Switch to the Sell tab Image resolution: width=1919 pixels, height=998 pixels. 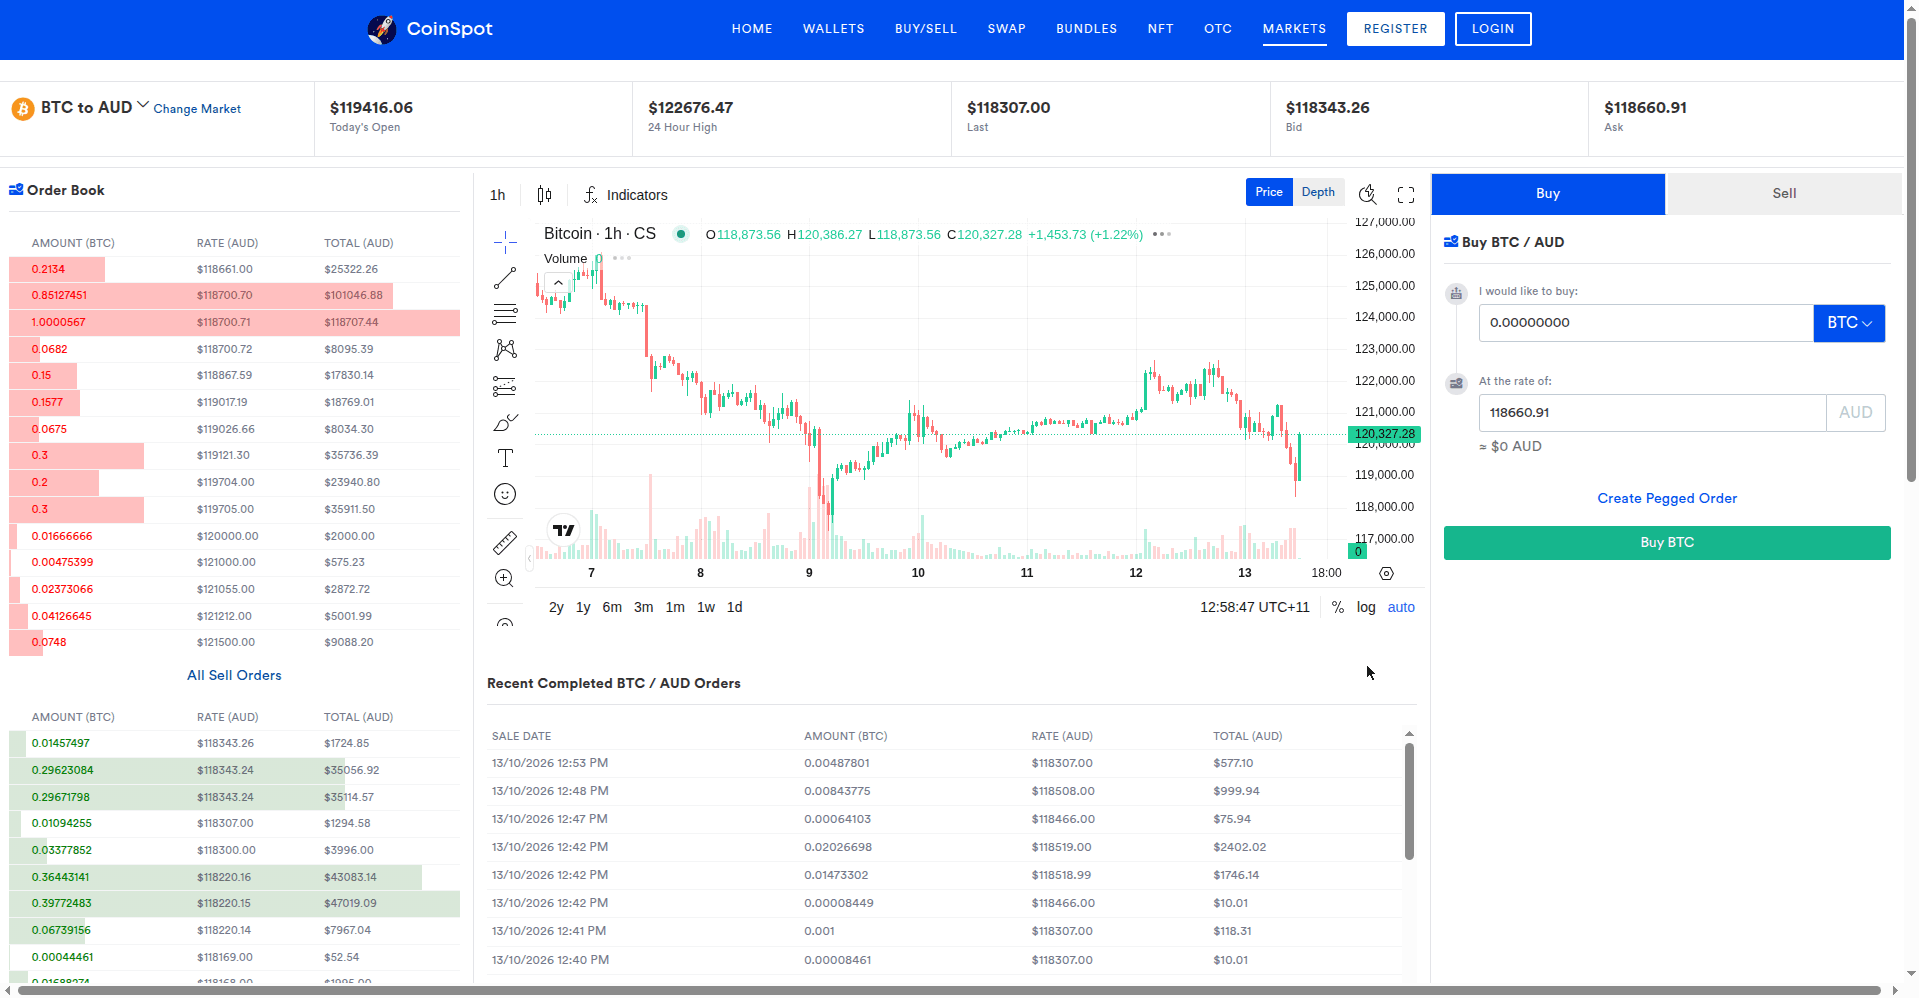click(1784, 193)
